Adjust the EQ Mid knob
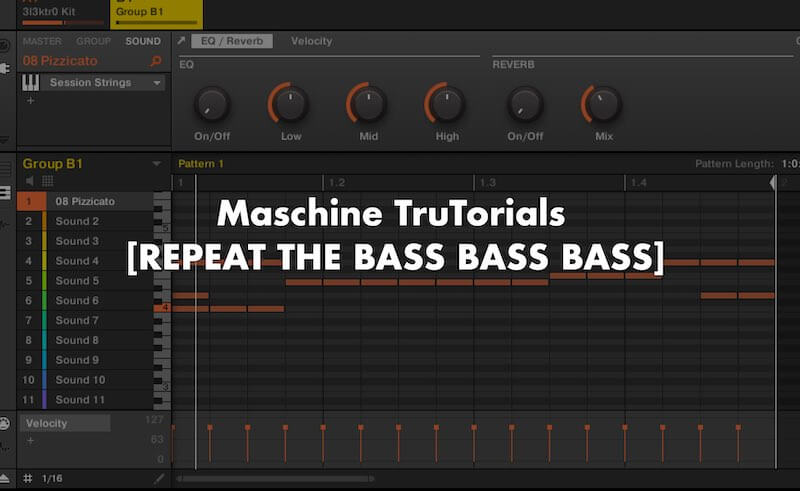The height and width of the screenshot is (491, 800). point(367,103)
